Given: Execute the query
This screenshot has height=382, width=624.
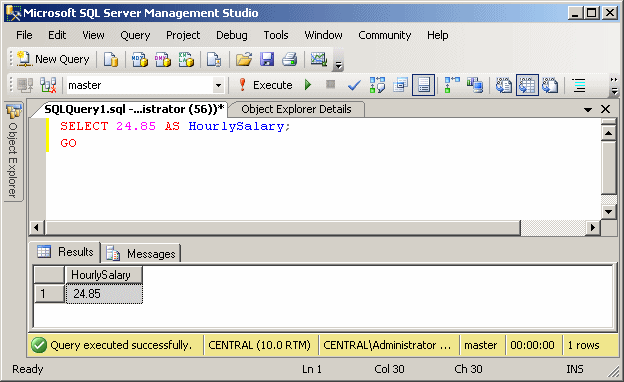Looking at the screenshot, I should 265,85.
